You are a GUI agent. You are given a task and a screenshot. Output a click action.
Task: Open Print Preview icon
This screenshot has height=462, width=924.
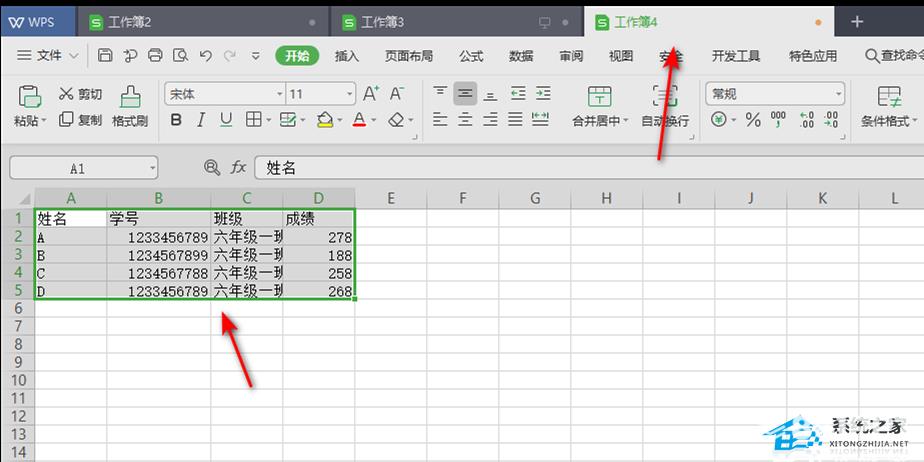point(180,55)
